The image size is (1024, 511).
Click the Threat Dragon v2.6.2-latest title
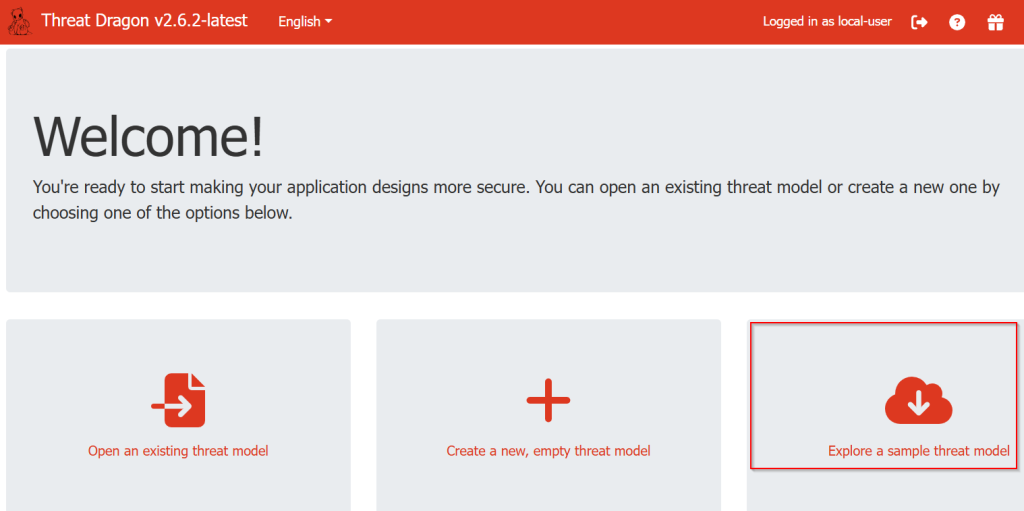pos(144,21)
